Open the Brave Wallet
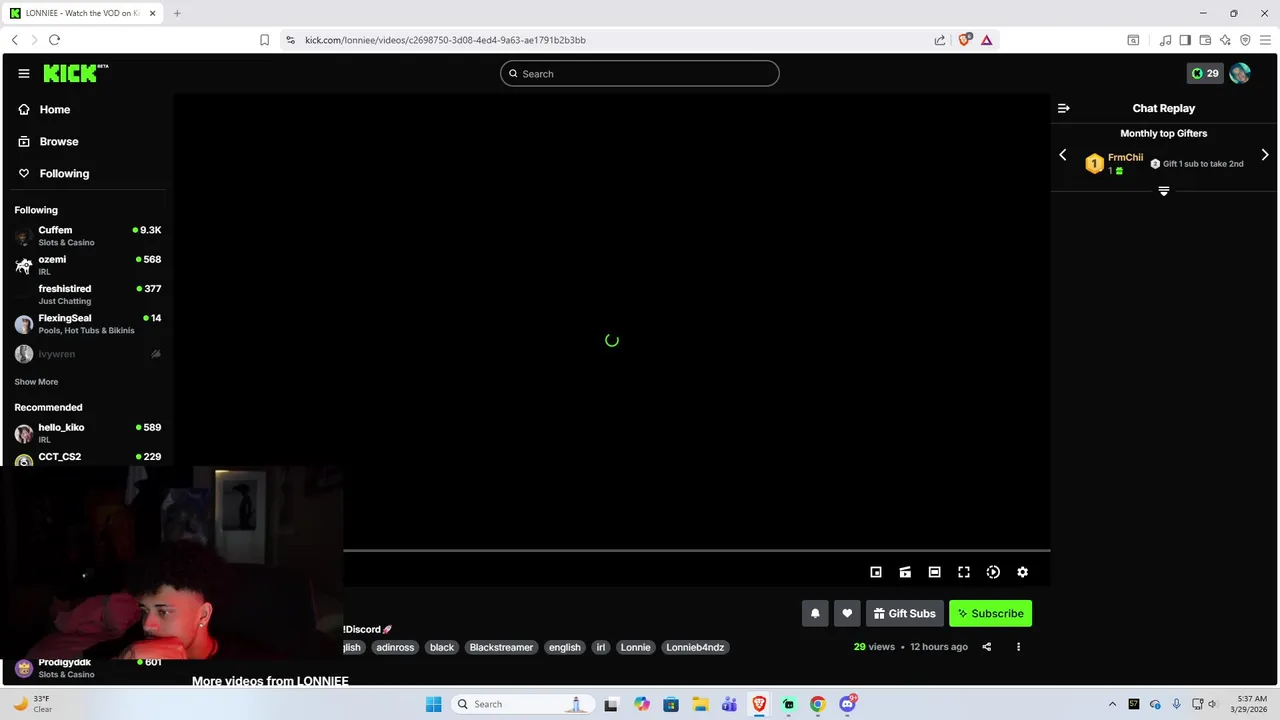The image size is (1280, 720). point(1205,40)
